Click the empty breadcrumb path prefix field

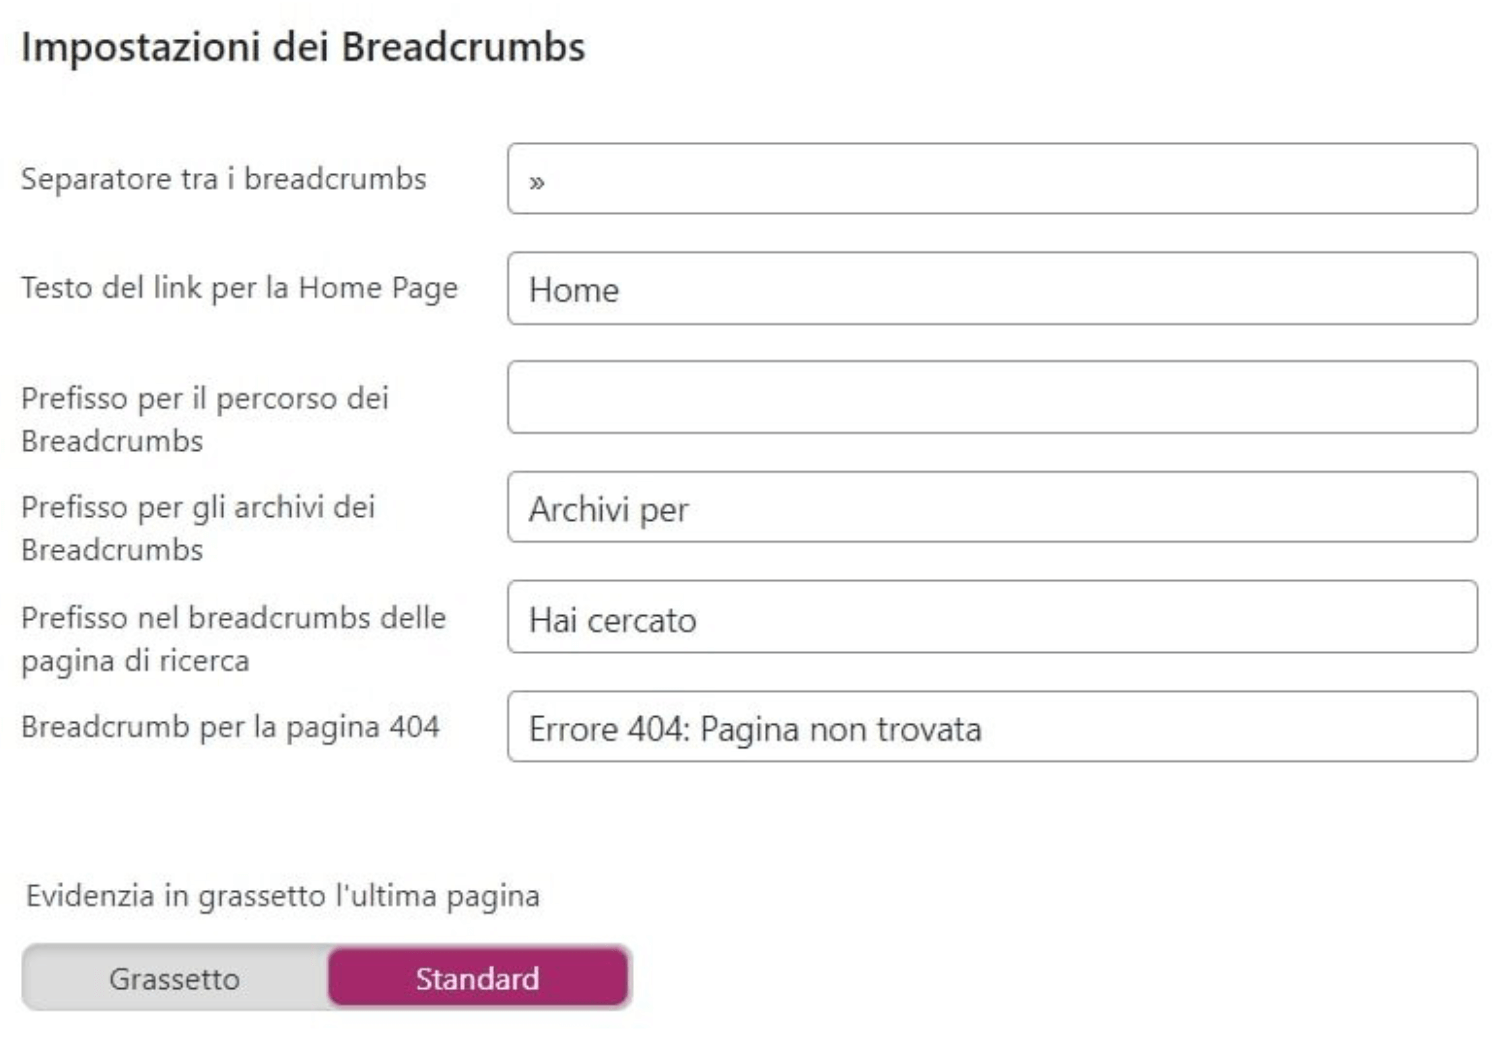992,398
